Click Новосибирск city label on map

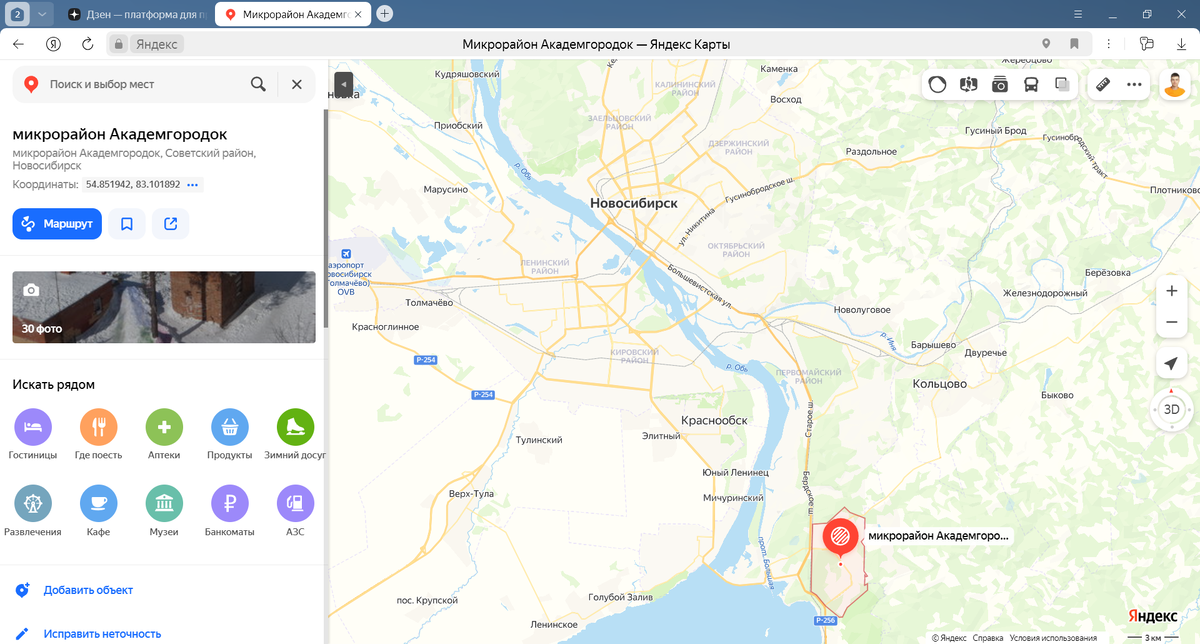click(634, 203)
